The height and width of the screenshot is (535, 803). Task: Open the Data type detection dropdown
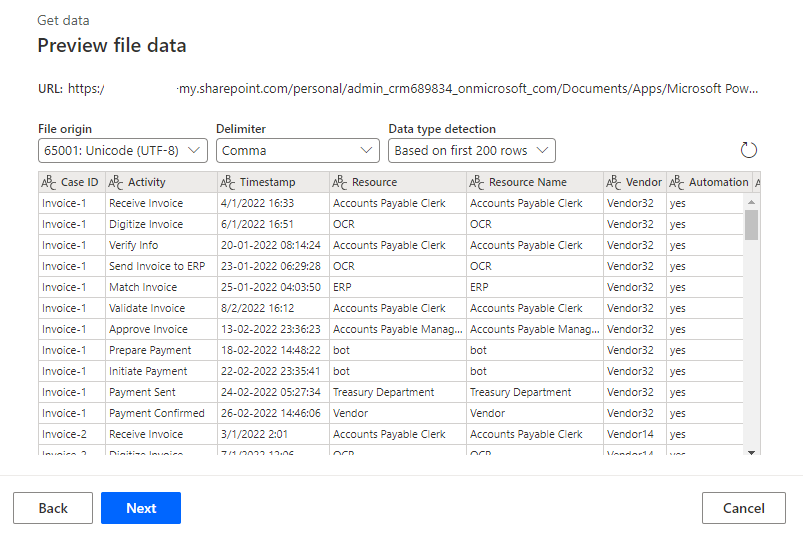tap(472, 151)
